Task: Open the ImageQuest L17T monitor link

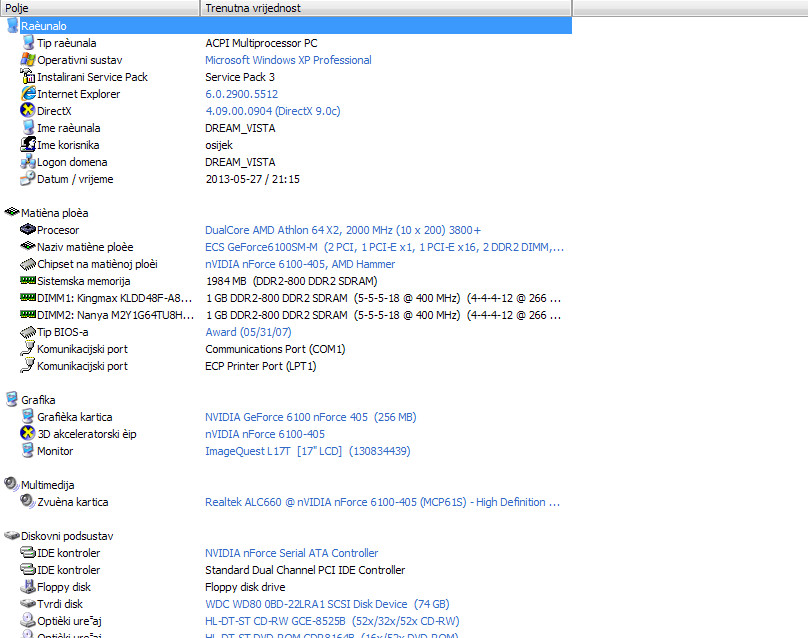Action: 308,451
